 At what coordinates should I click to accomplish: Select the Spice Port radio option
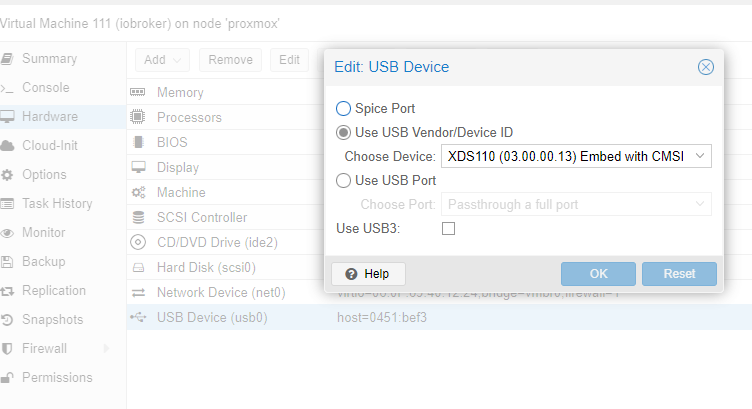coord(343,108)
